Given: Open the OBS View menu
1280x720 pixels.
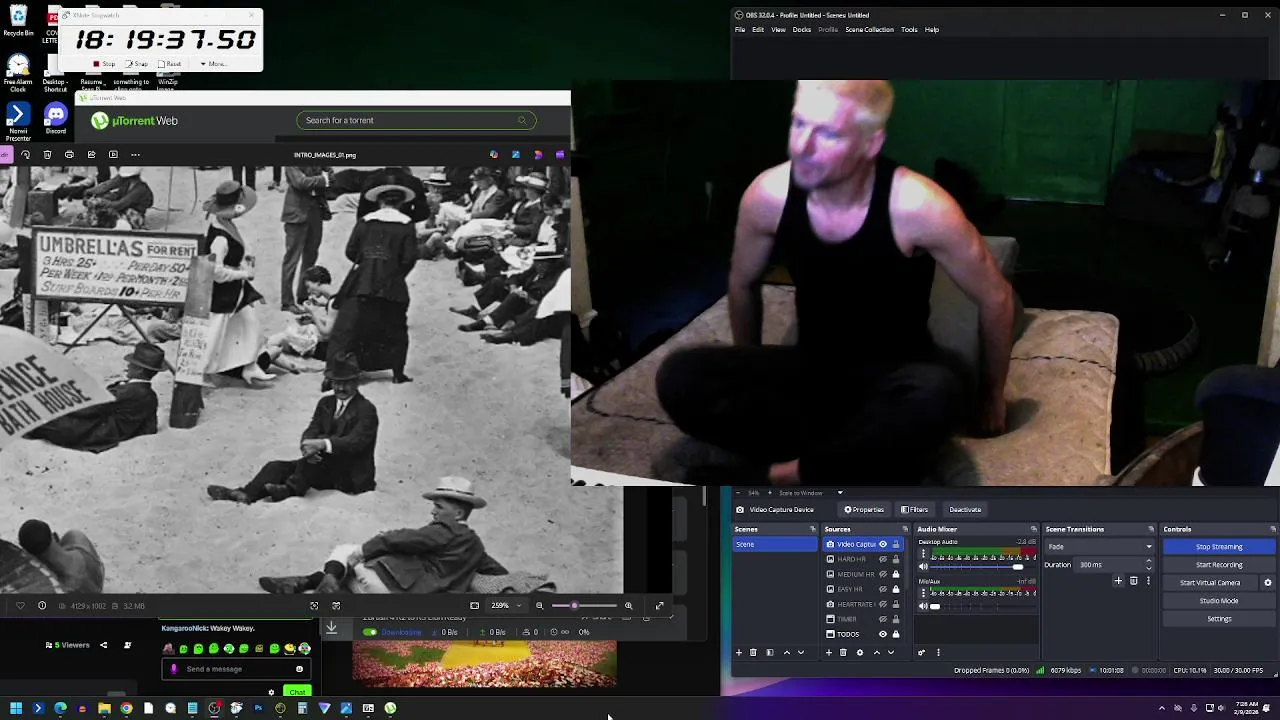Looking at the screenshot, I should tap(778, 29).
